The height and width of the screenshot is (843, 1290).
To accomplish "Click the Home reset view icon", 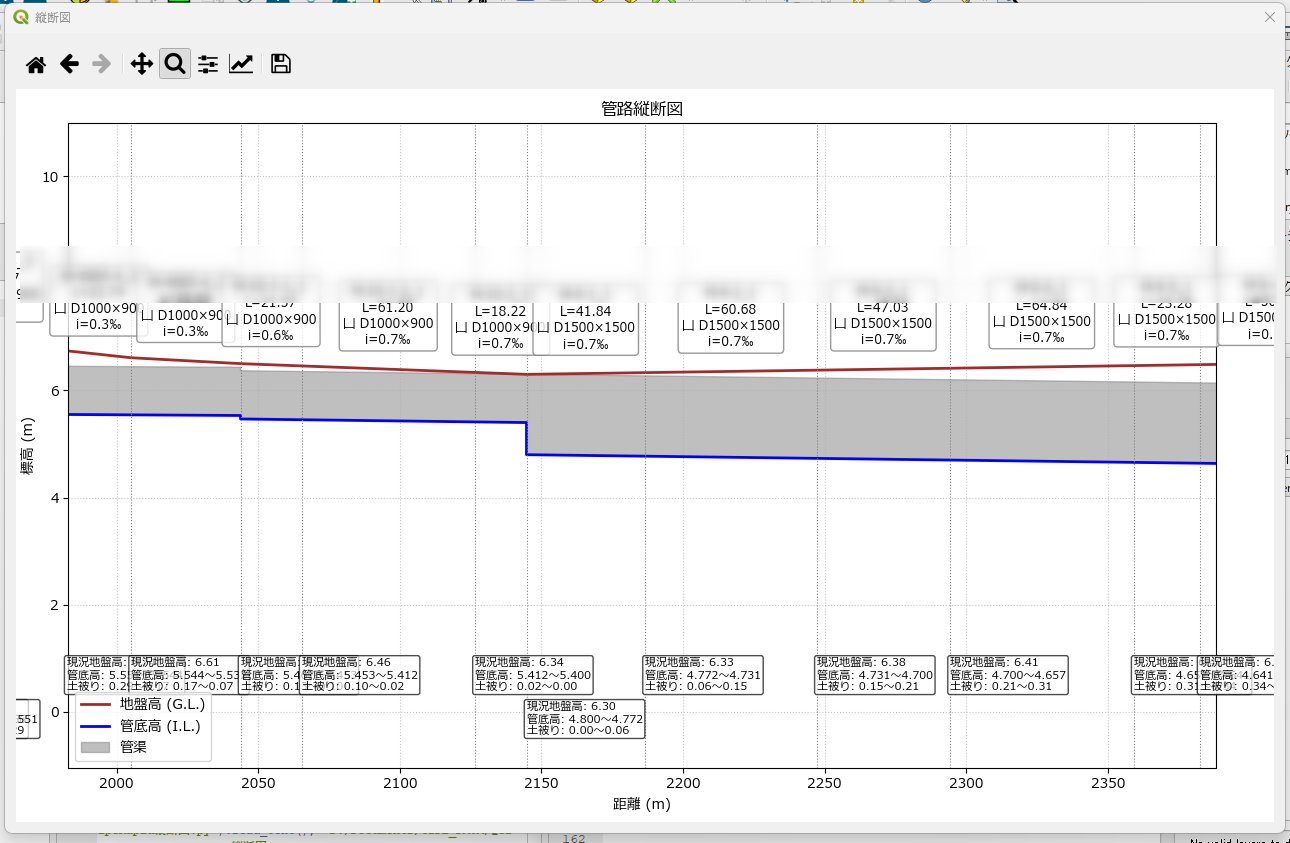I will click(36, 65).
